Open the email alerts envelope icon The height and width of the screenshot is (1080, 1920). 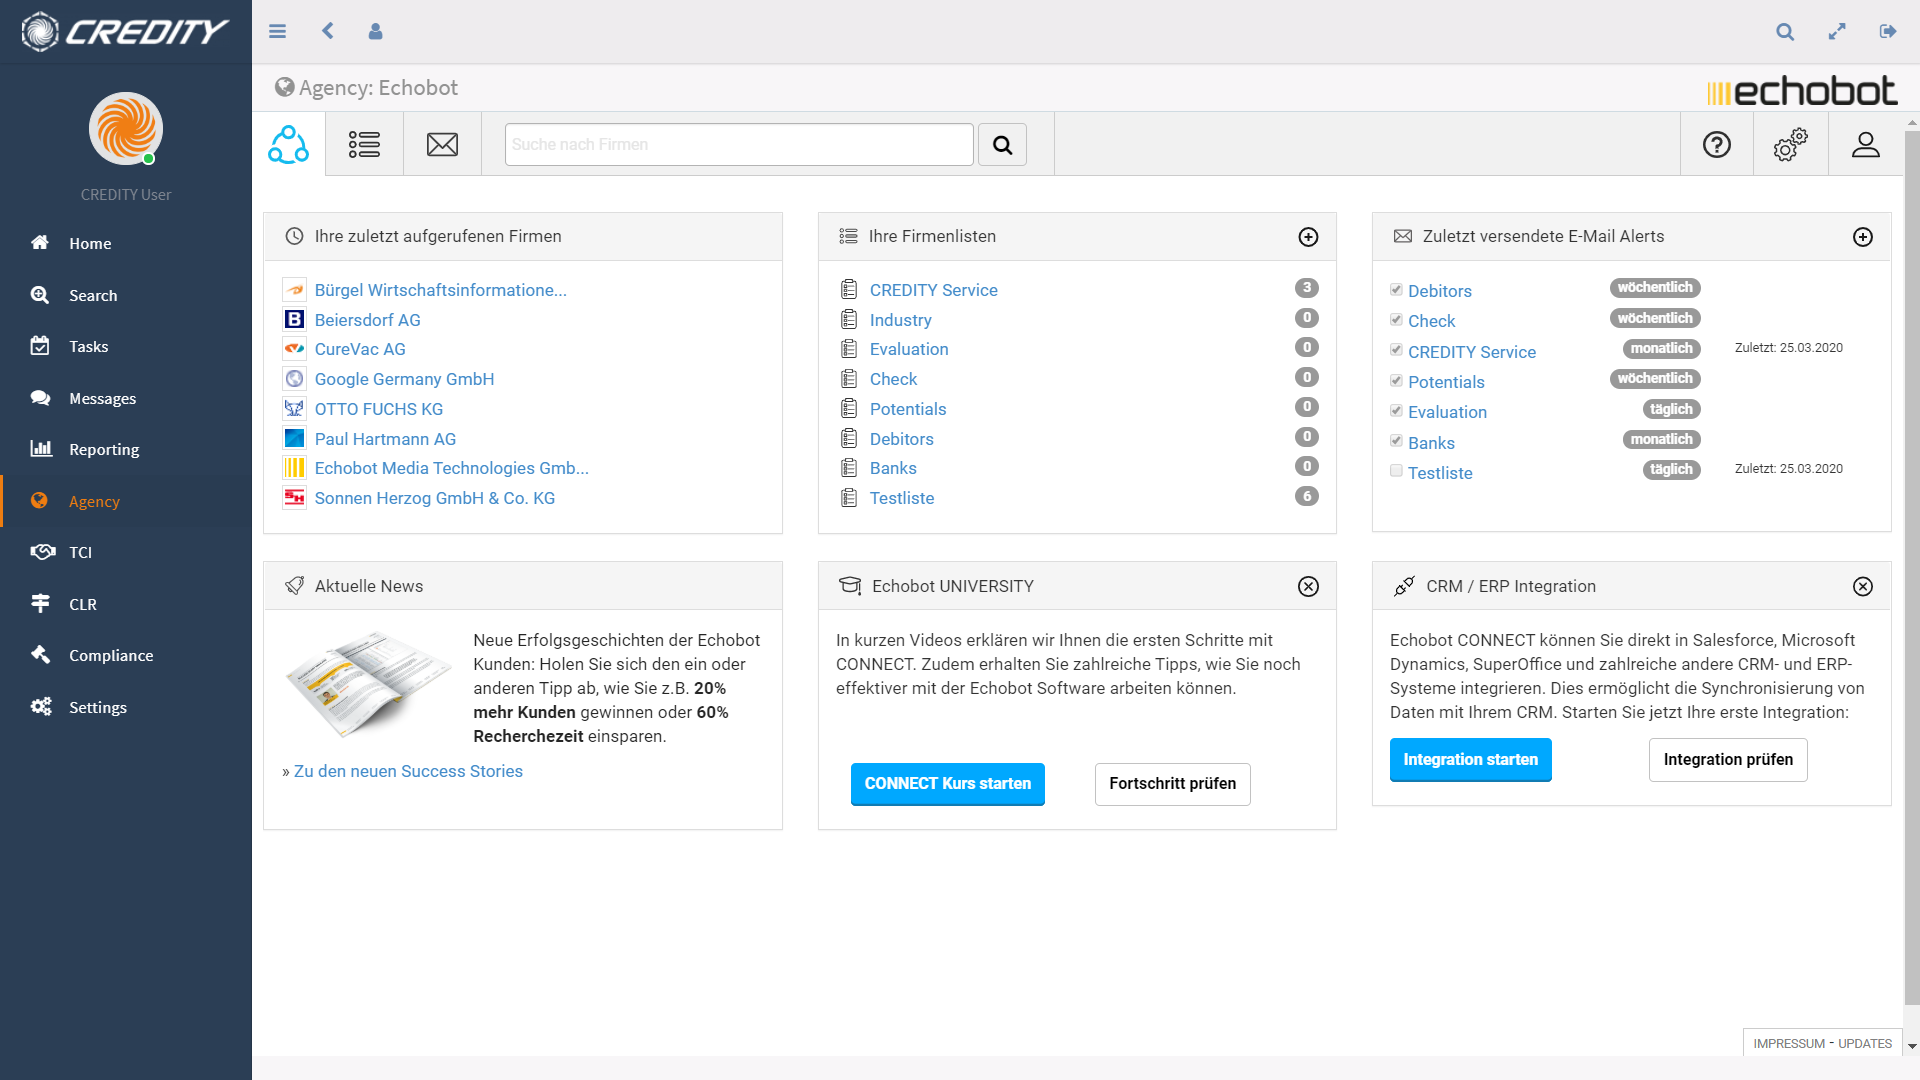(442, 144)
